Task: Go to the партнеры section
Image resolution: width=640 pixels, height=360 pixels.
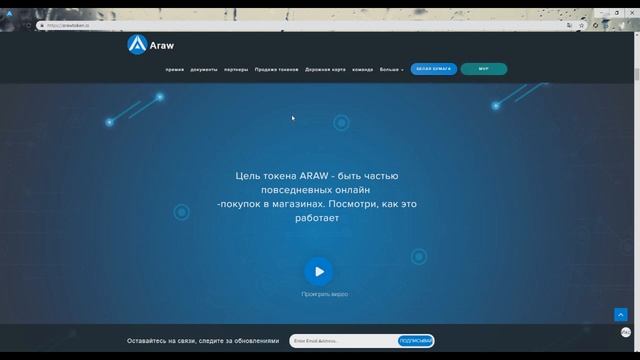Action: click(x=236, y=70)
